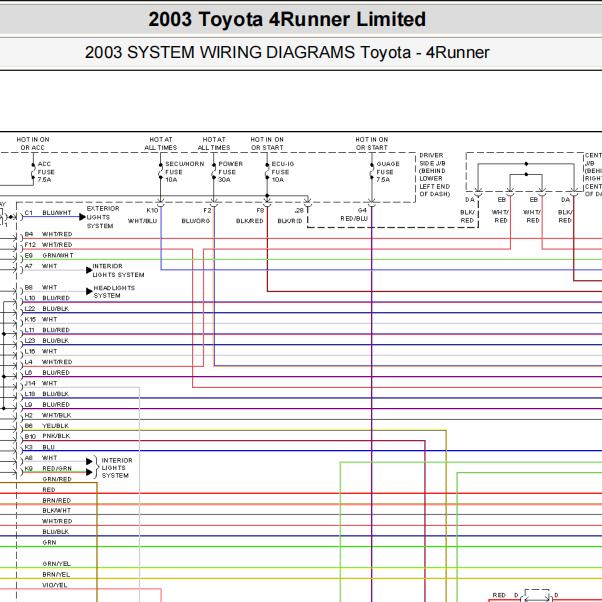Click the "HOT IN ON OR ACC" label
602x602 pixels.
coord(33,144)
